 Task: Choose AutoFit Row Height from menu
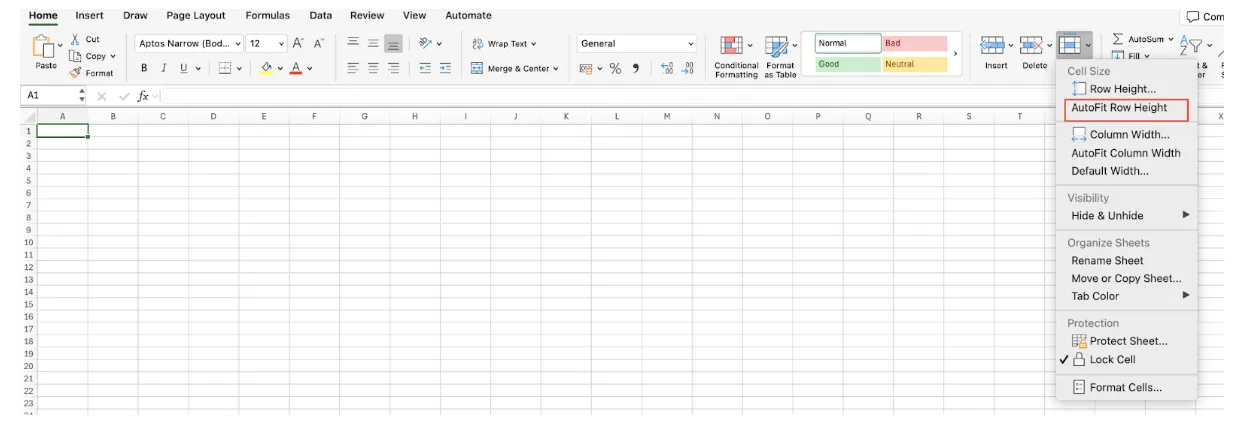1119,108
